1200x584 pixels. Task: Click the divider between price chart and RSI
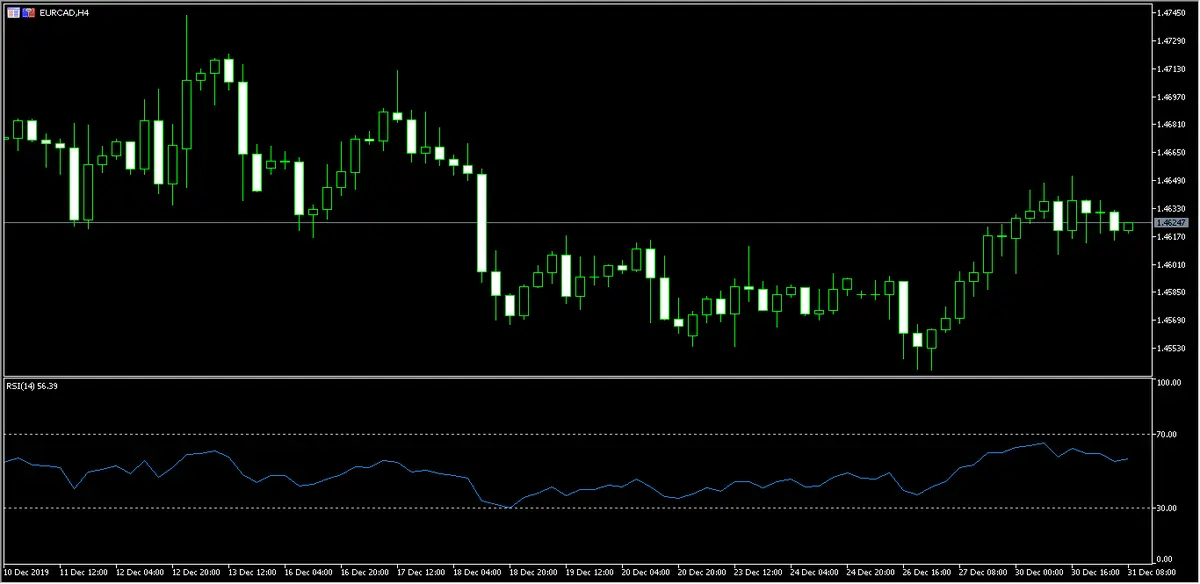pos(576,377)
